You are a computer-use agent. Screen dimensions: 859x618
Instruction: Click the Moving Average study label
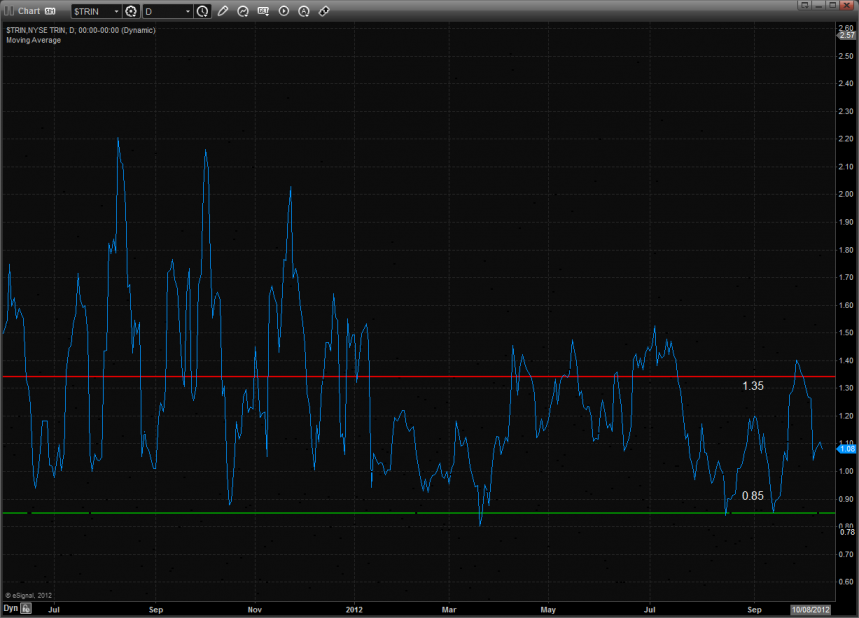tap(33, 40)
